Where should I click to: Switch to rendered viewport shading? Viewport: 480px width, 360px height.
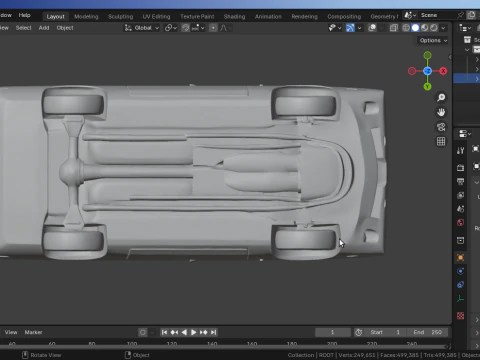[x=434, y=28]
